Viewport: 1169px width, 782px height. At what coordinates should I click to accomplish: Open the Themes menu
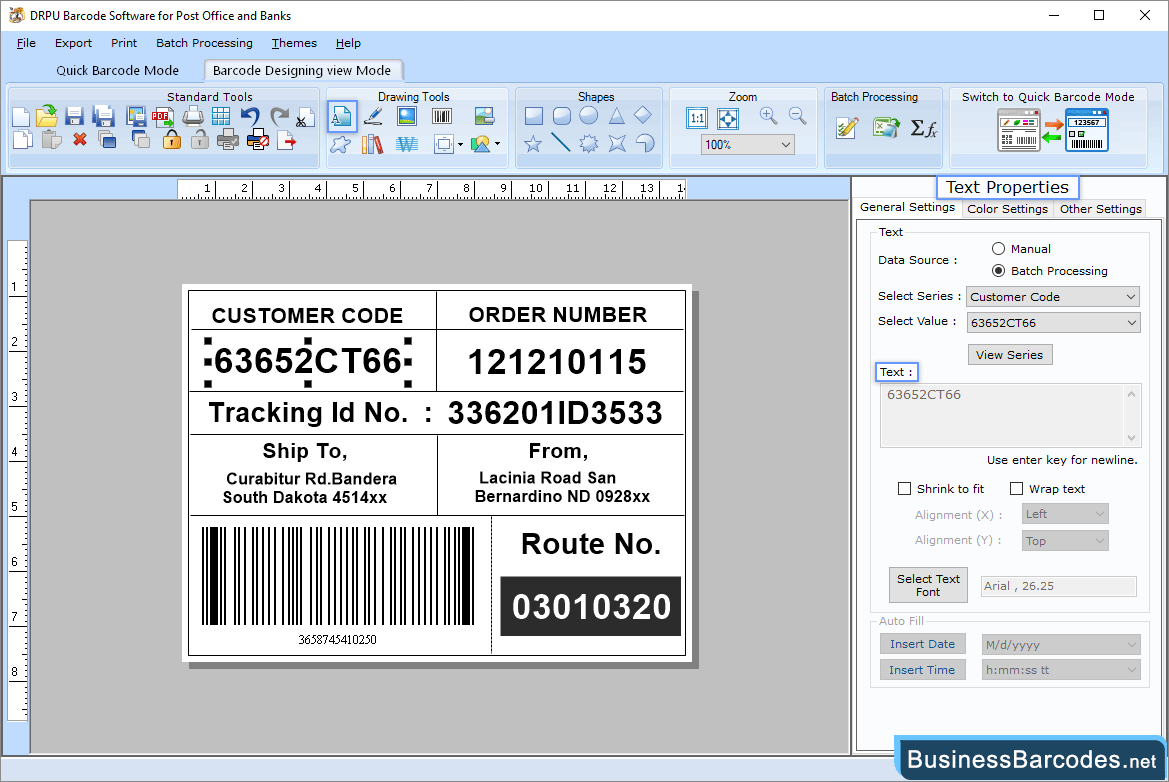[x=294, y=43]
